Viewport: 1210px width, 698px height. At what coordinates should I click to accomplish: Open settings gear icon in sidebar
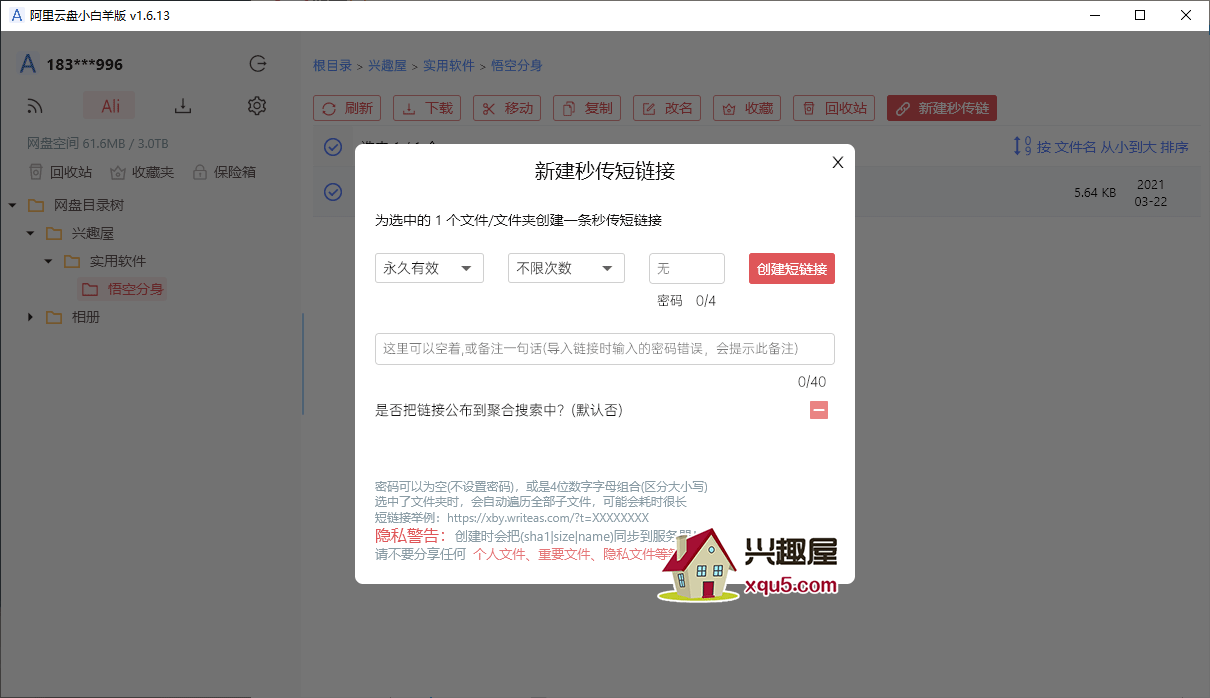click(x=257, y=106)
